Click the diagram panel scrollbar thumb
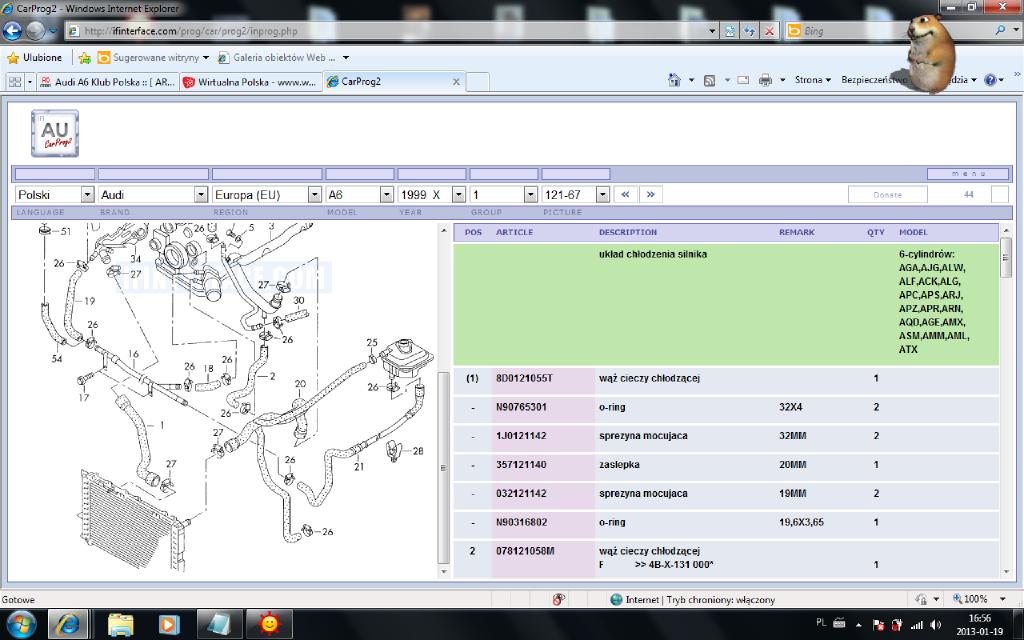Screen dimensions: 1024x640 coord(443,467)
